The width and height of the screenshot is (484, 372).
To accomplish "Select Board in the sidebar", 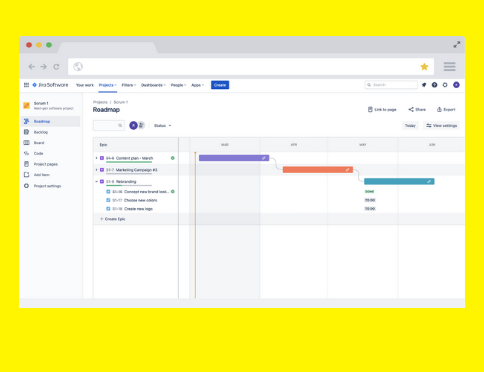I will [x=51, y=143].
